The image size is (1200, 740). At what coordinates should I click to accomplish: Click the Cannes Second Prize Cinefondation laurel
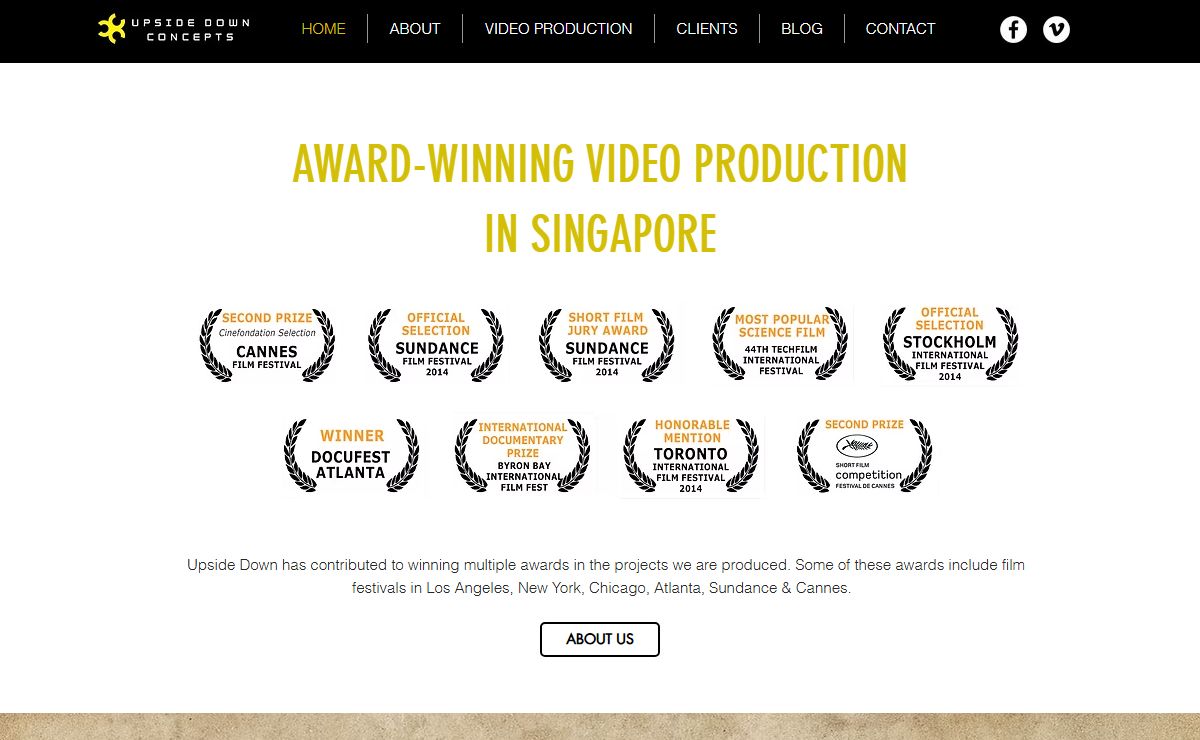267,344
